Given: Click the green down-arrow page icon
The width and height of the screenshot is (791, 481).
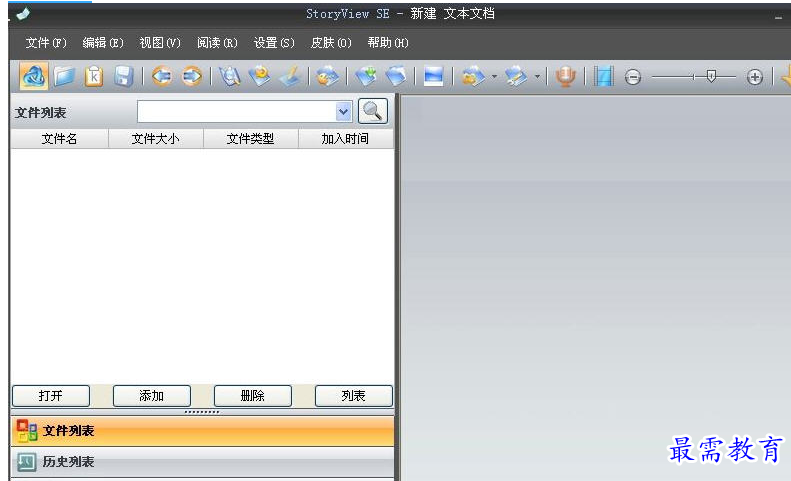Looking at the screenshot, I should click(x=366, y=77).
